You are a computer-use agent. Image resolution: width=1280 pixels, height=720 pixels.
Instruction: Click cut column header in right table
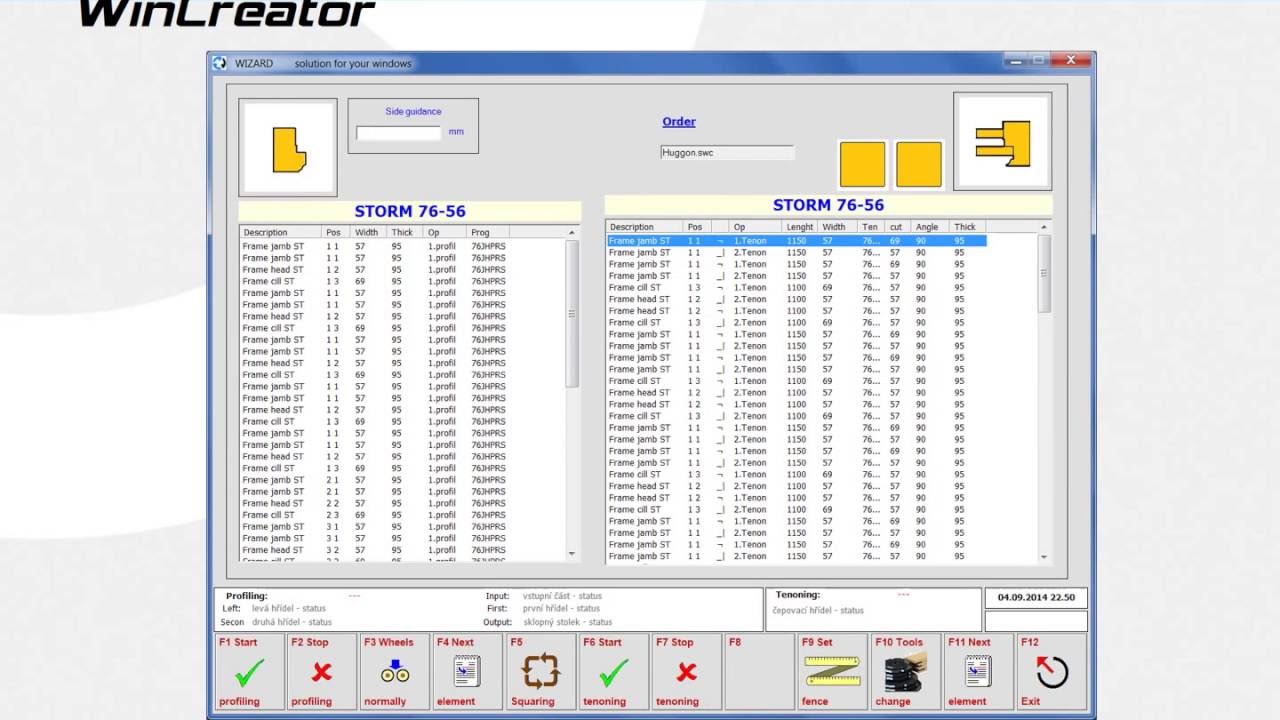point(898,227)
